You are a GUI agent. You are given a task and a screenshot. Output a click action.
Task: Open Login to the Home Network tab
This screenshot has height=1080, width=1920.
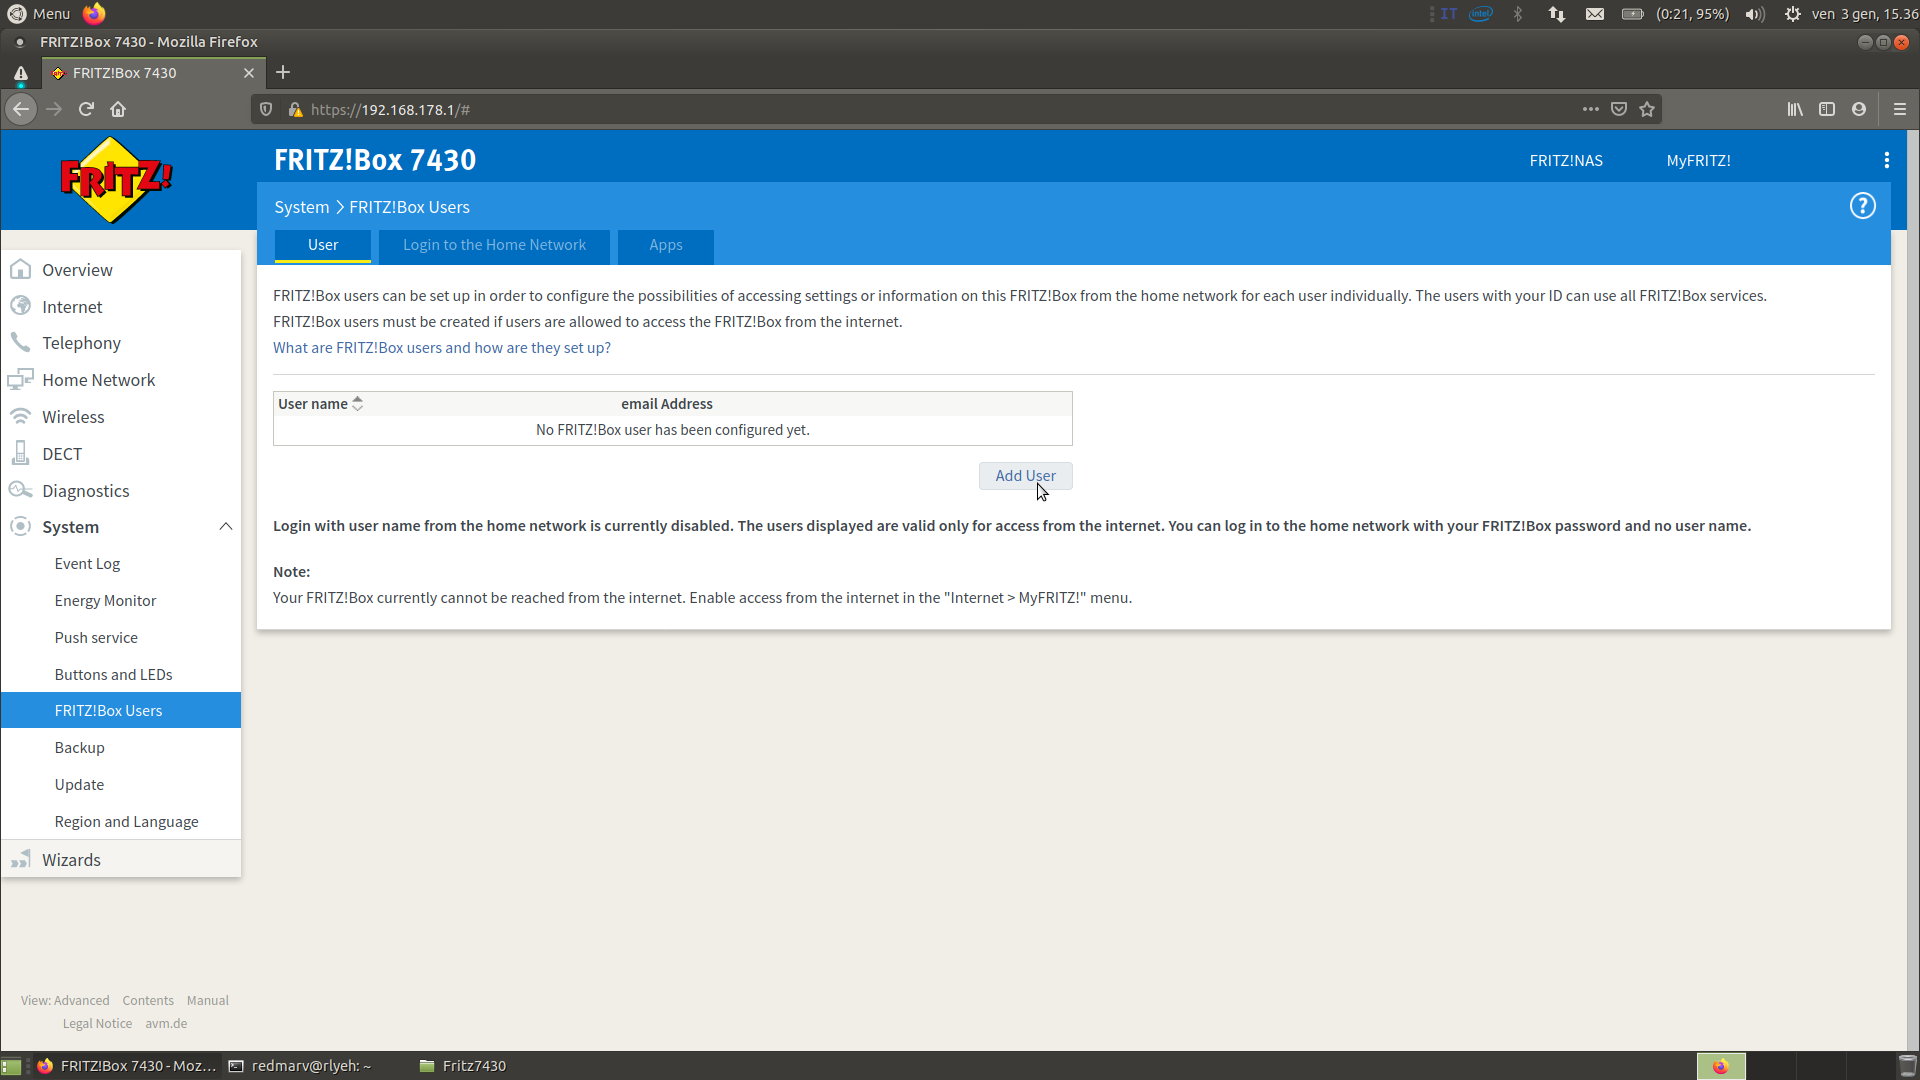[x=494, y=245]
